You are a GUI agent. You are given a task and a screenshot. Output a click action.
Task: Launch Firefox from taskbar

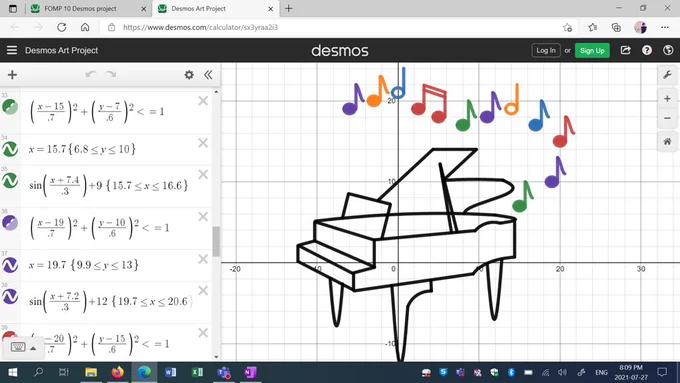click(x=118, y=372)
